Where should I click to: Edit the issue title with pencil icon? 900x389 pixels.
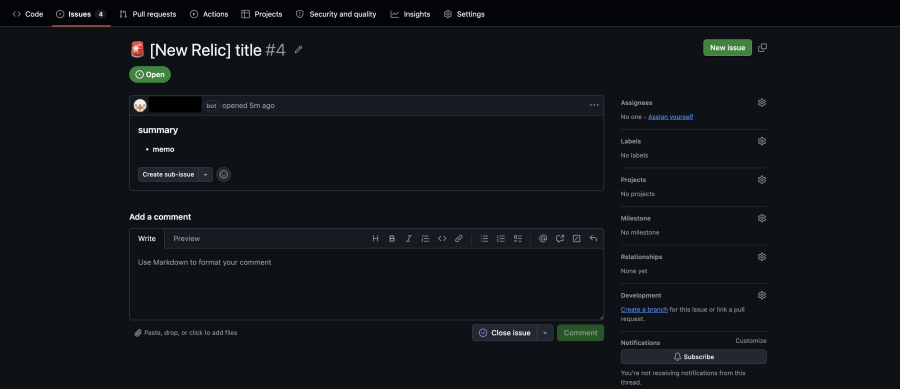(298, 50)
